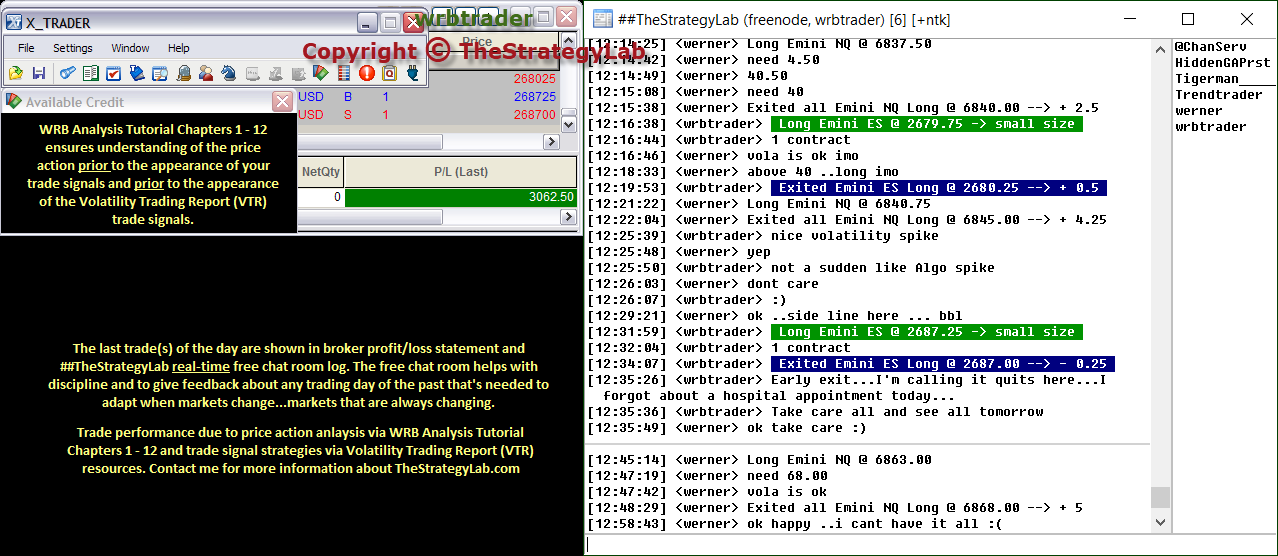Click the blue power plug icon
The width and height of the screenshot is (1278, 556).
[x=413, y=73]
